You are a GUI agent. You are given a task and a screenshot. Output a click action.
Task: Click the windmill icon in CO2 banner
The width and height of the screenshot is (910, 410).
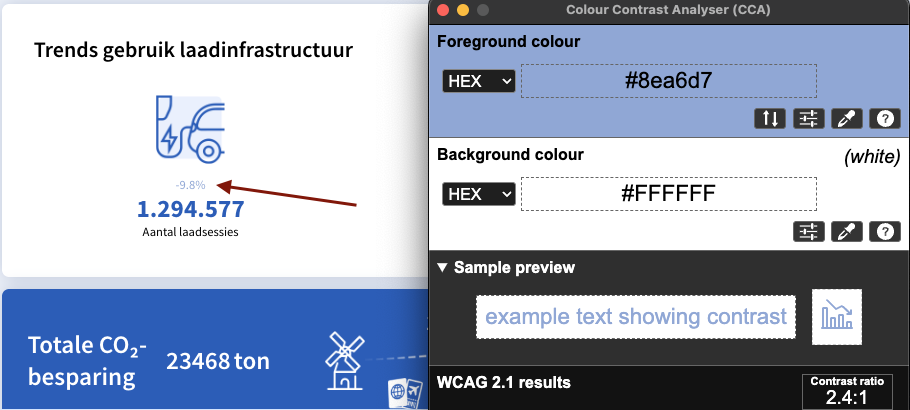[343, 361]
